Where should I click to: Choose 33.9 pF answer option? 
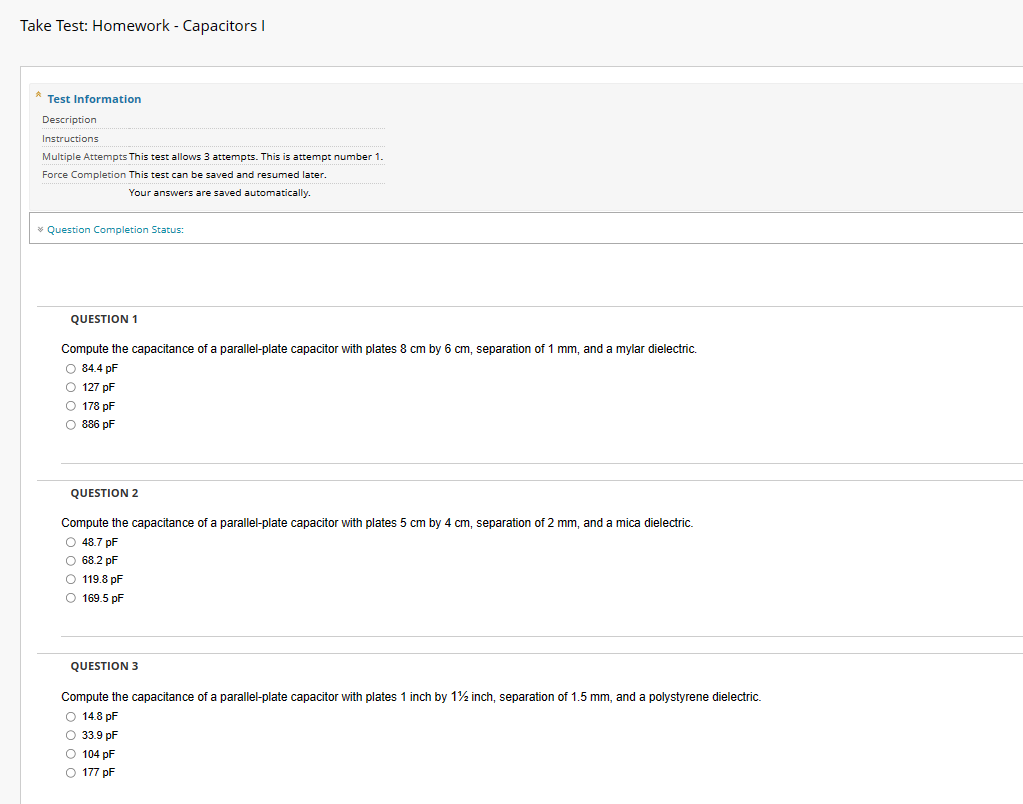pyautogui.click(x=70, y=735)
